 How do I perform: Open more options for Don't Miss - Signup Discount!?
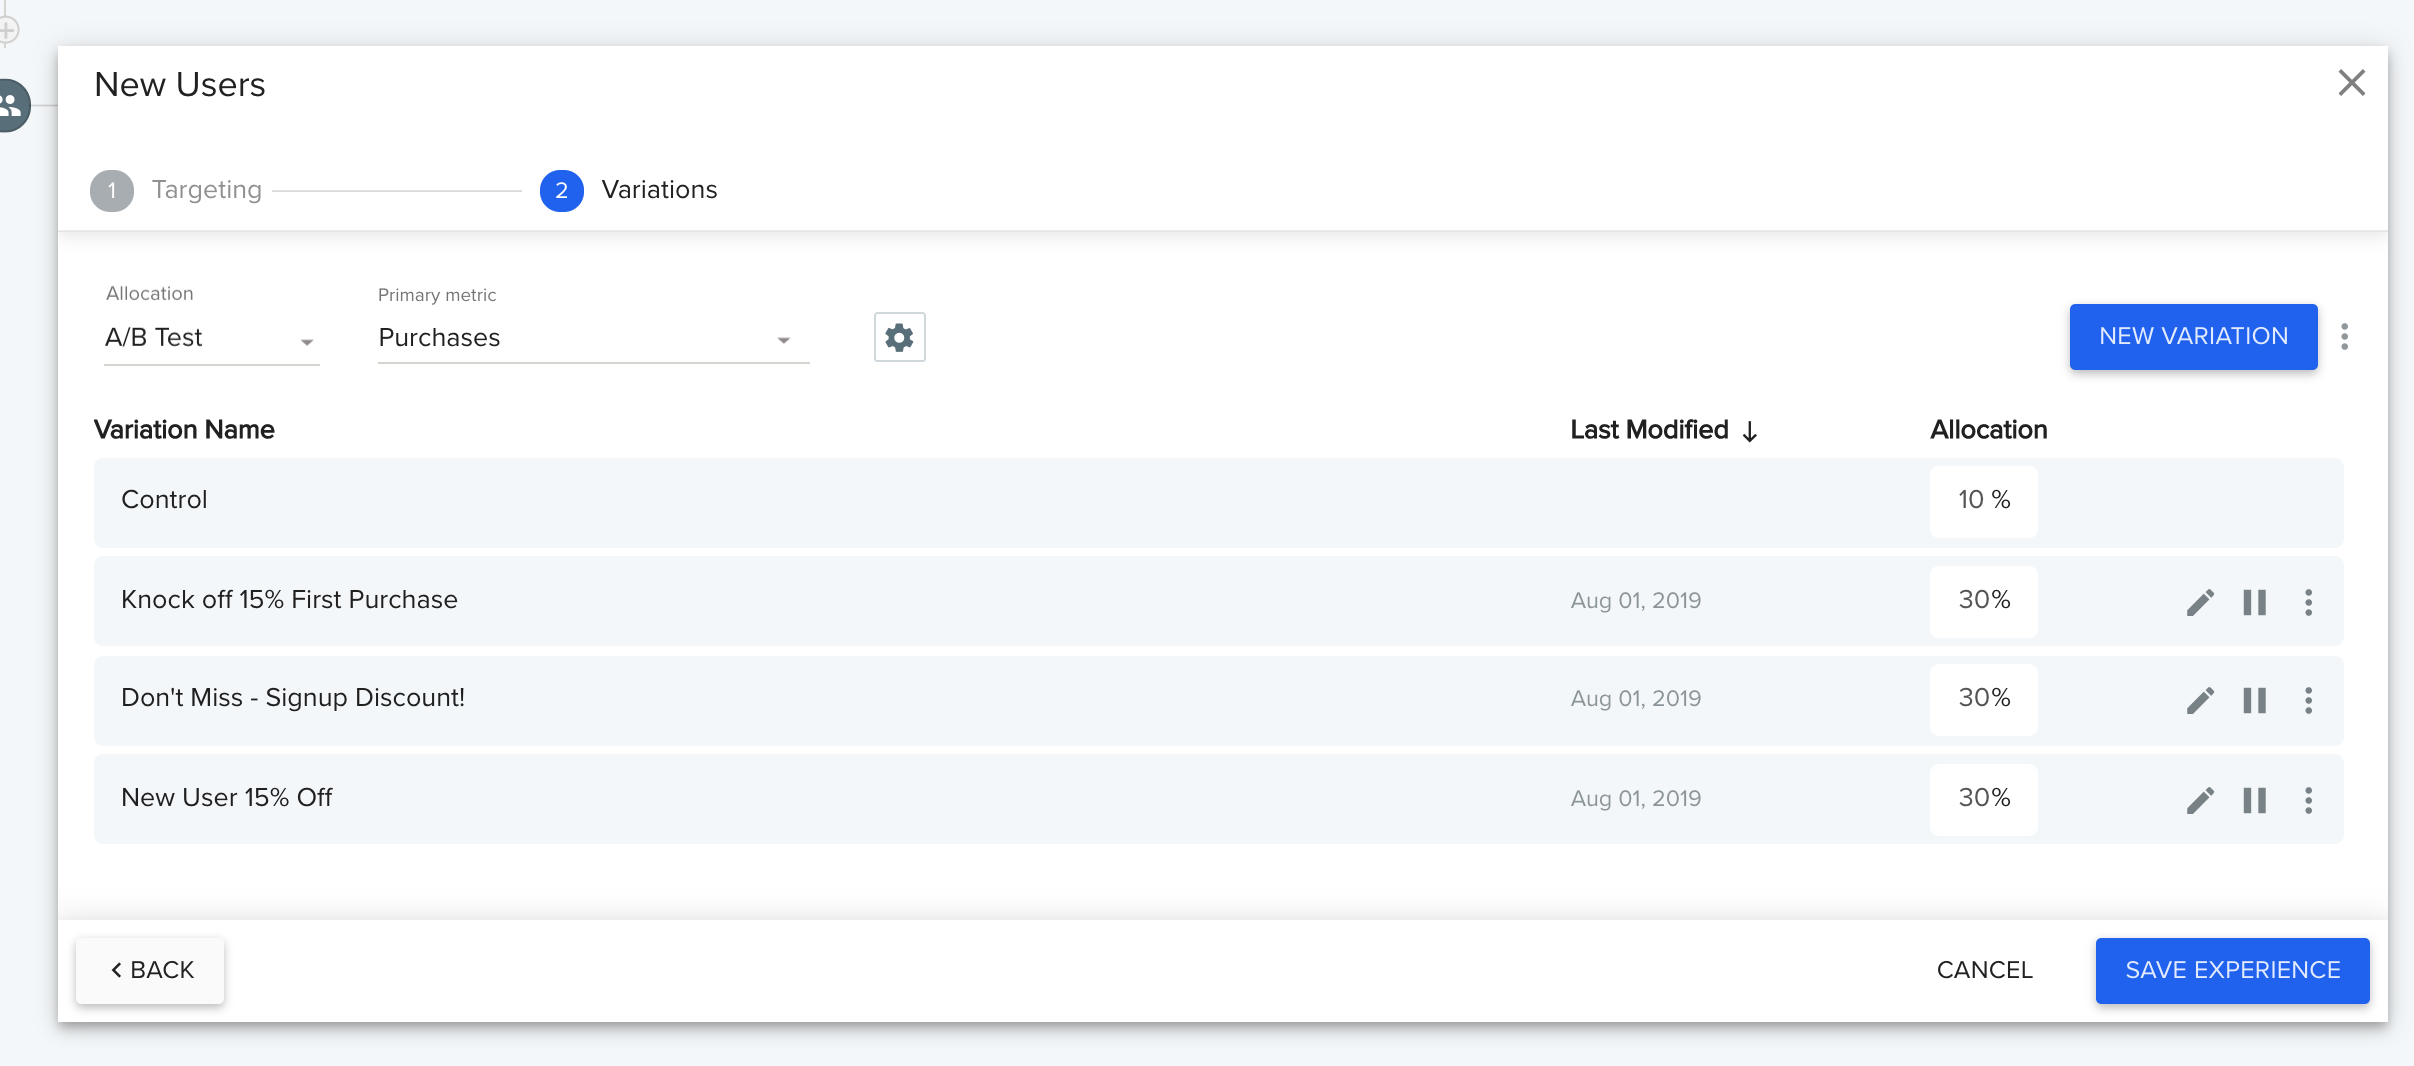(2308, 700)
